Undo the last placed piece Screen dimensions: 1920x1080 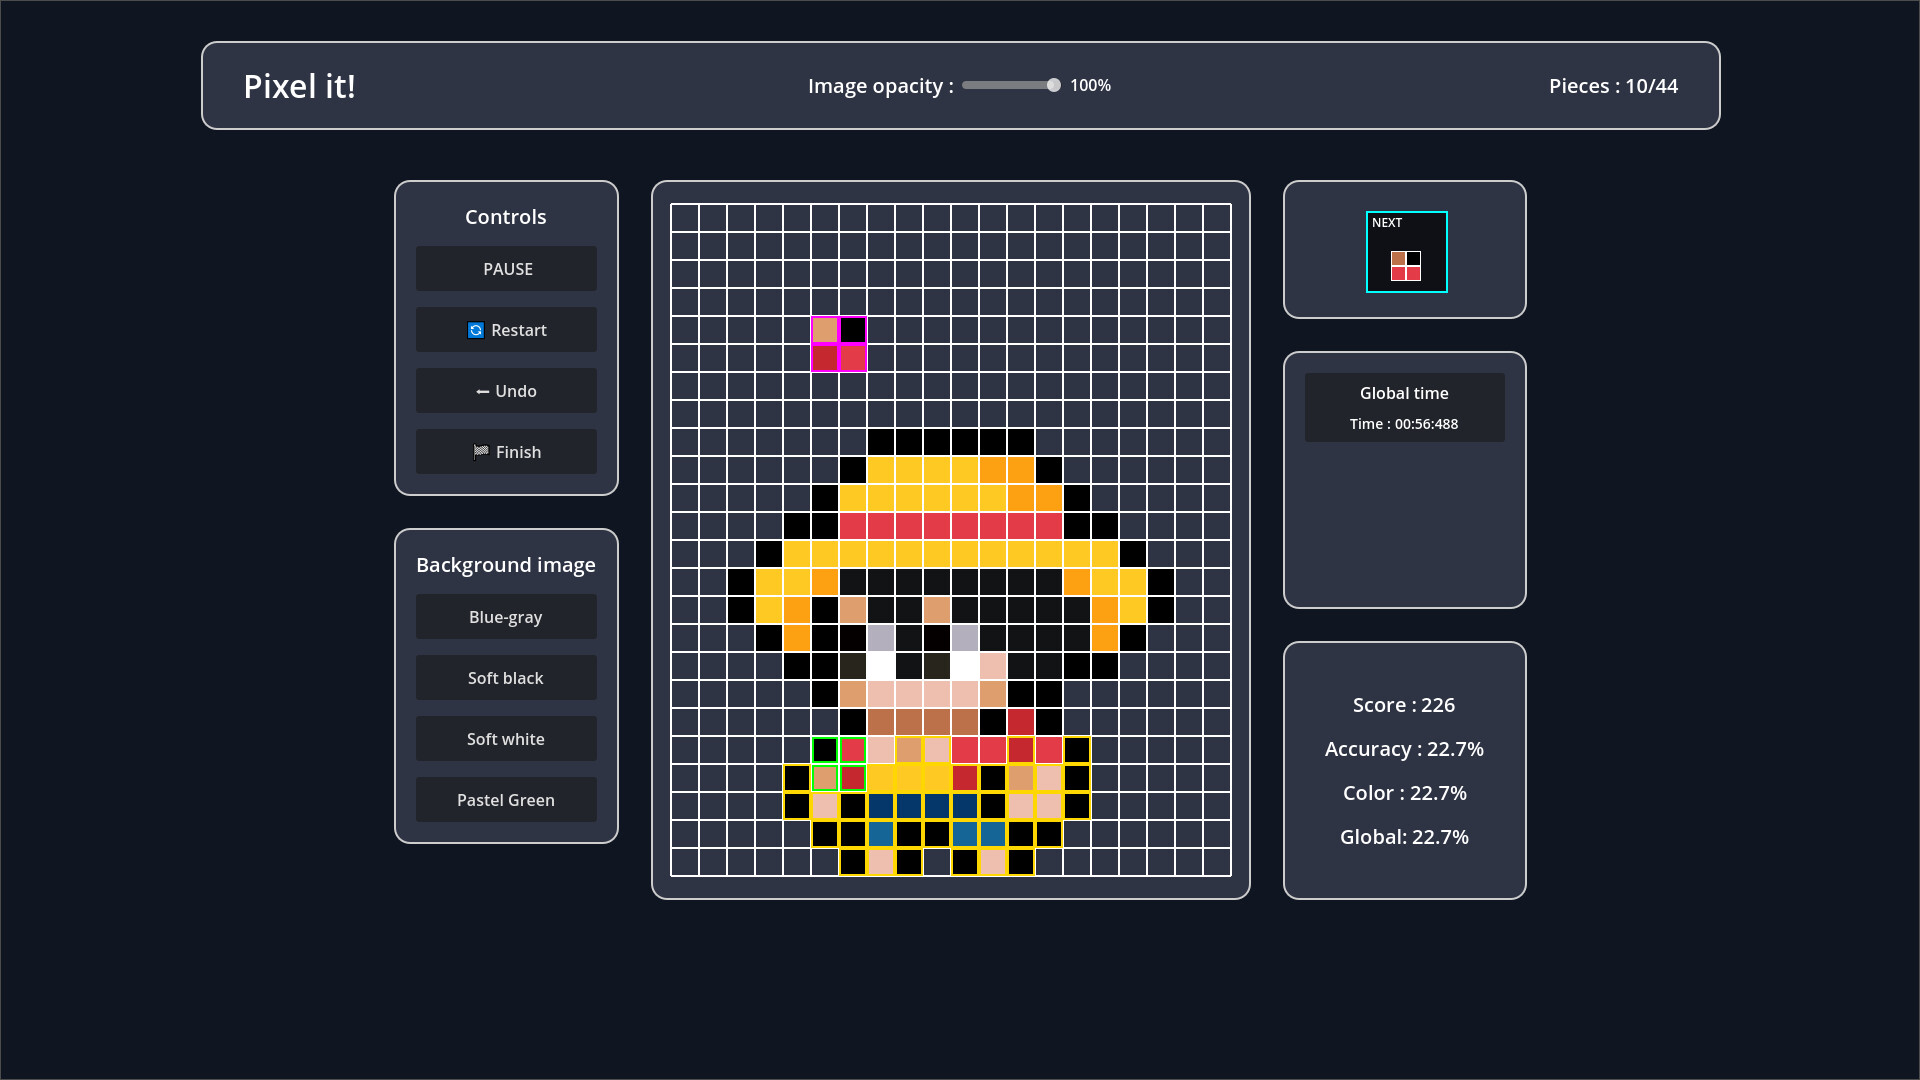click(506, 390)
